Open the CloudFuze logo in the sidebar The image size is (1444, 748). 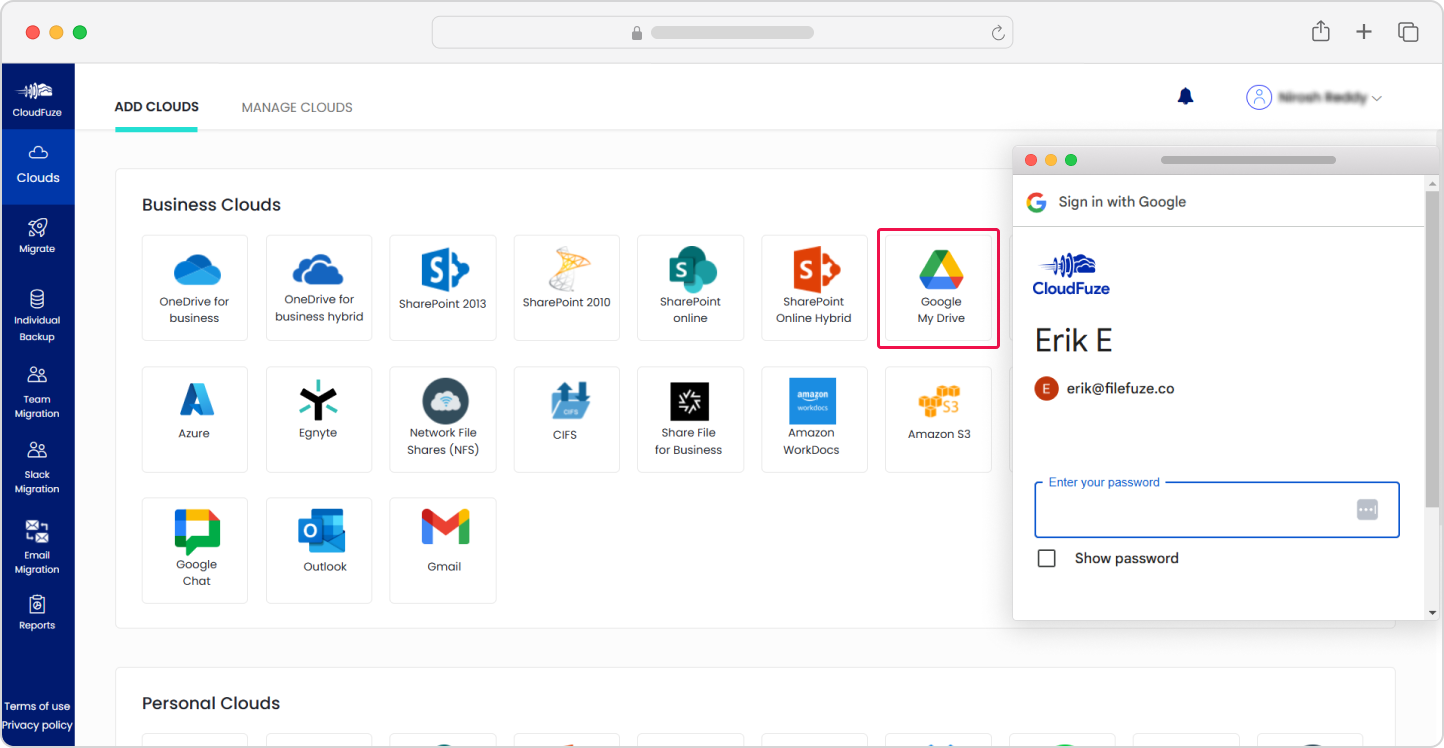(x=37, y=98)
